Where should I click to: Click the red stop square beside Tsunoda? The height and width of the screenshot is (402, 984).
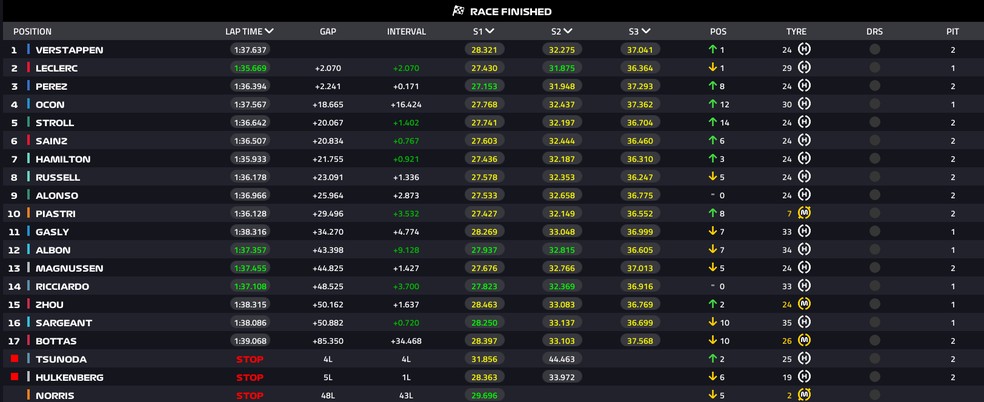[14, 359]
